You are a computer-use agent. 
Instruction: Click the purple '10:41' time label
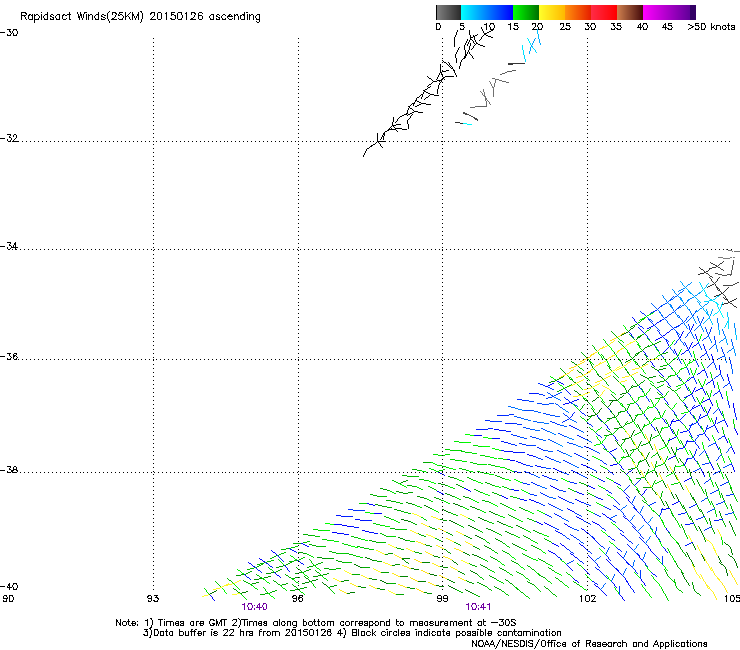[478, 607]
